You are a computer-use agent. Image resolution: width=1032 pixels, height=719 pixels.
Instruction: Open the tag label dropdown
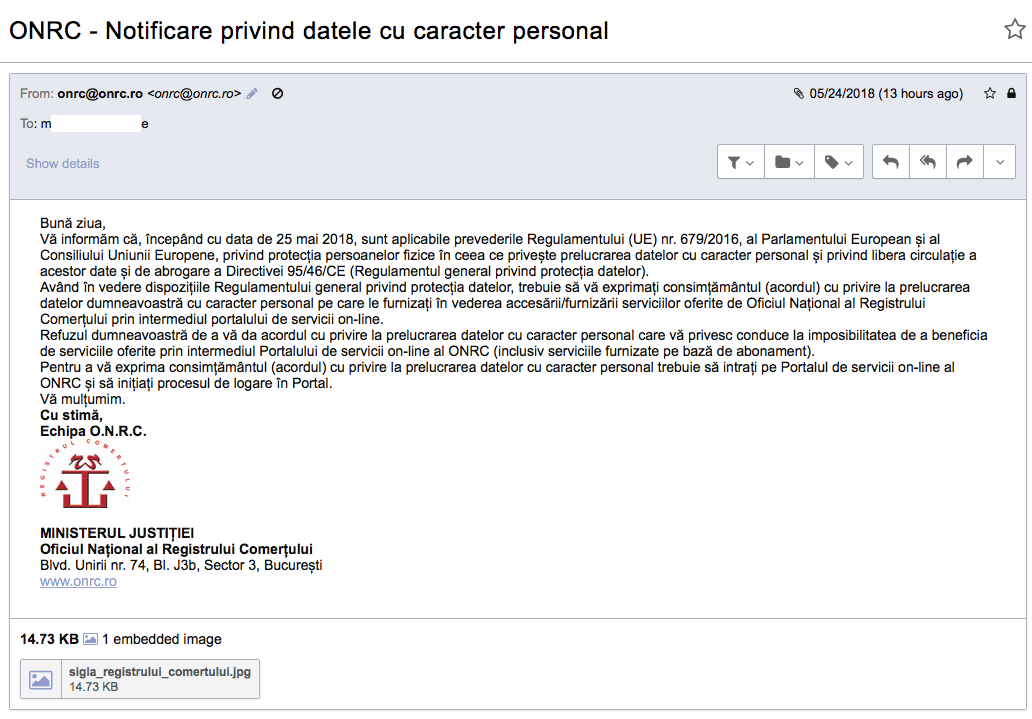pyautogui.click(x=839, y=162)
